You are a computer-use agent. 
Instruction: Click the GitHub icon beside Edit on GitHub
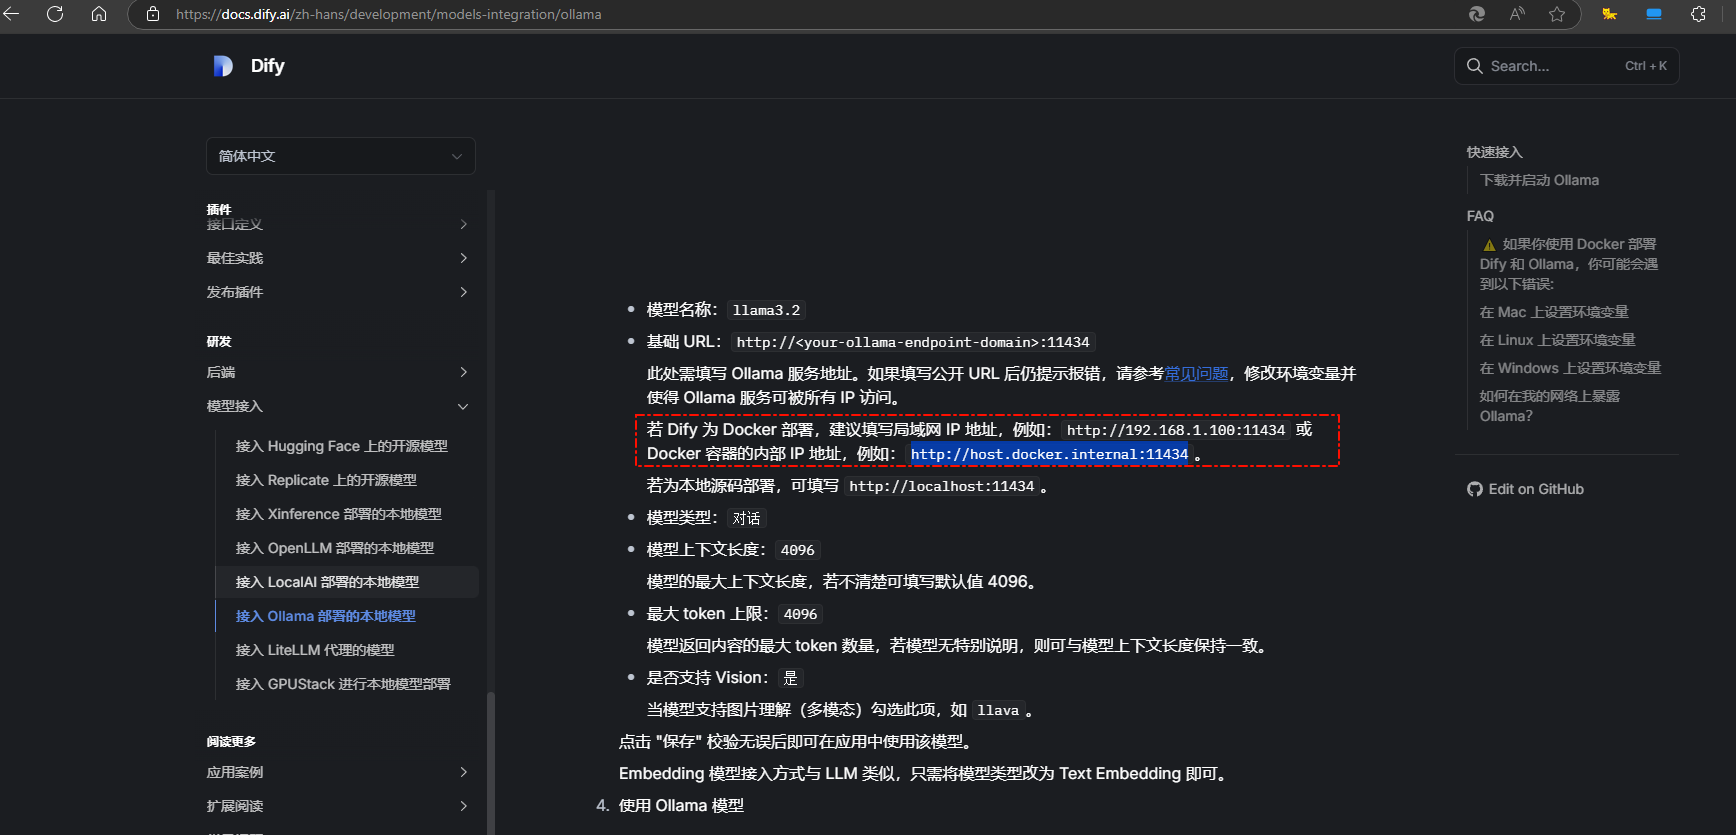[x=1475, y=489]
